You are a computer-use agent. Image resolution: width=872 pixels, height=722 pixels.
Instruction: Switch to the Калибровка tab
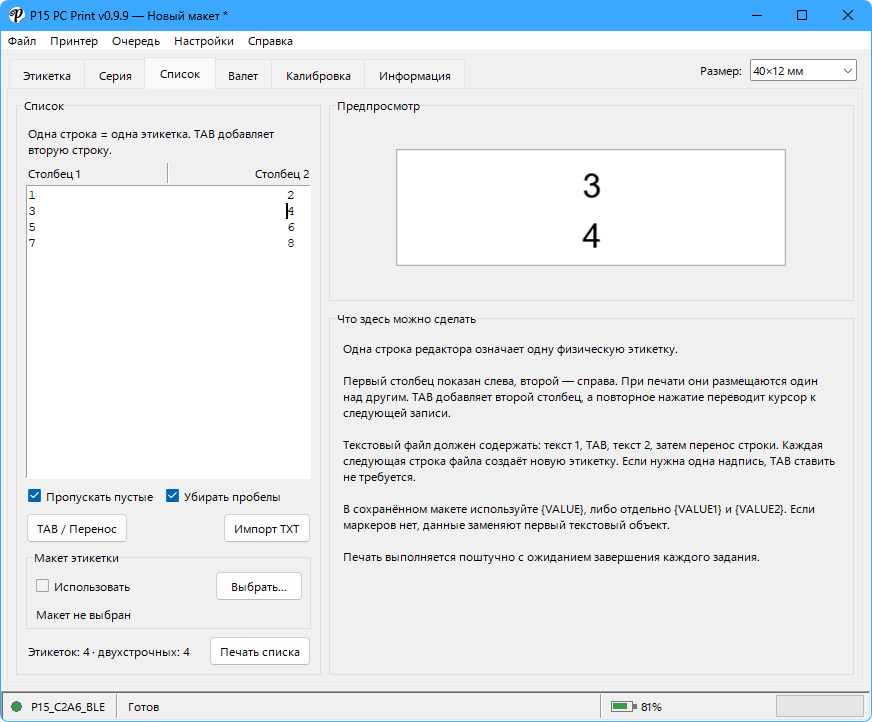[318, 76]
